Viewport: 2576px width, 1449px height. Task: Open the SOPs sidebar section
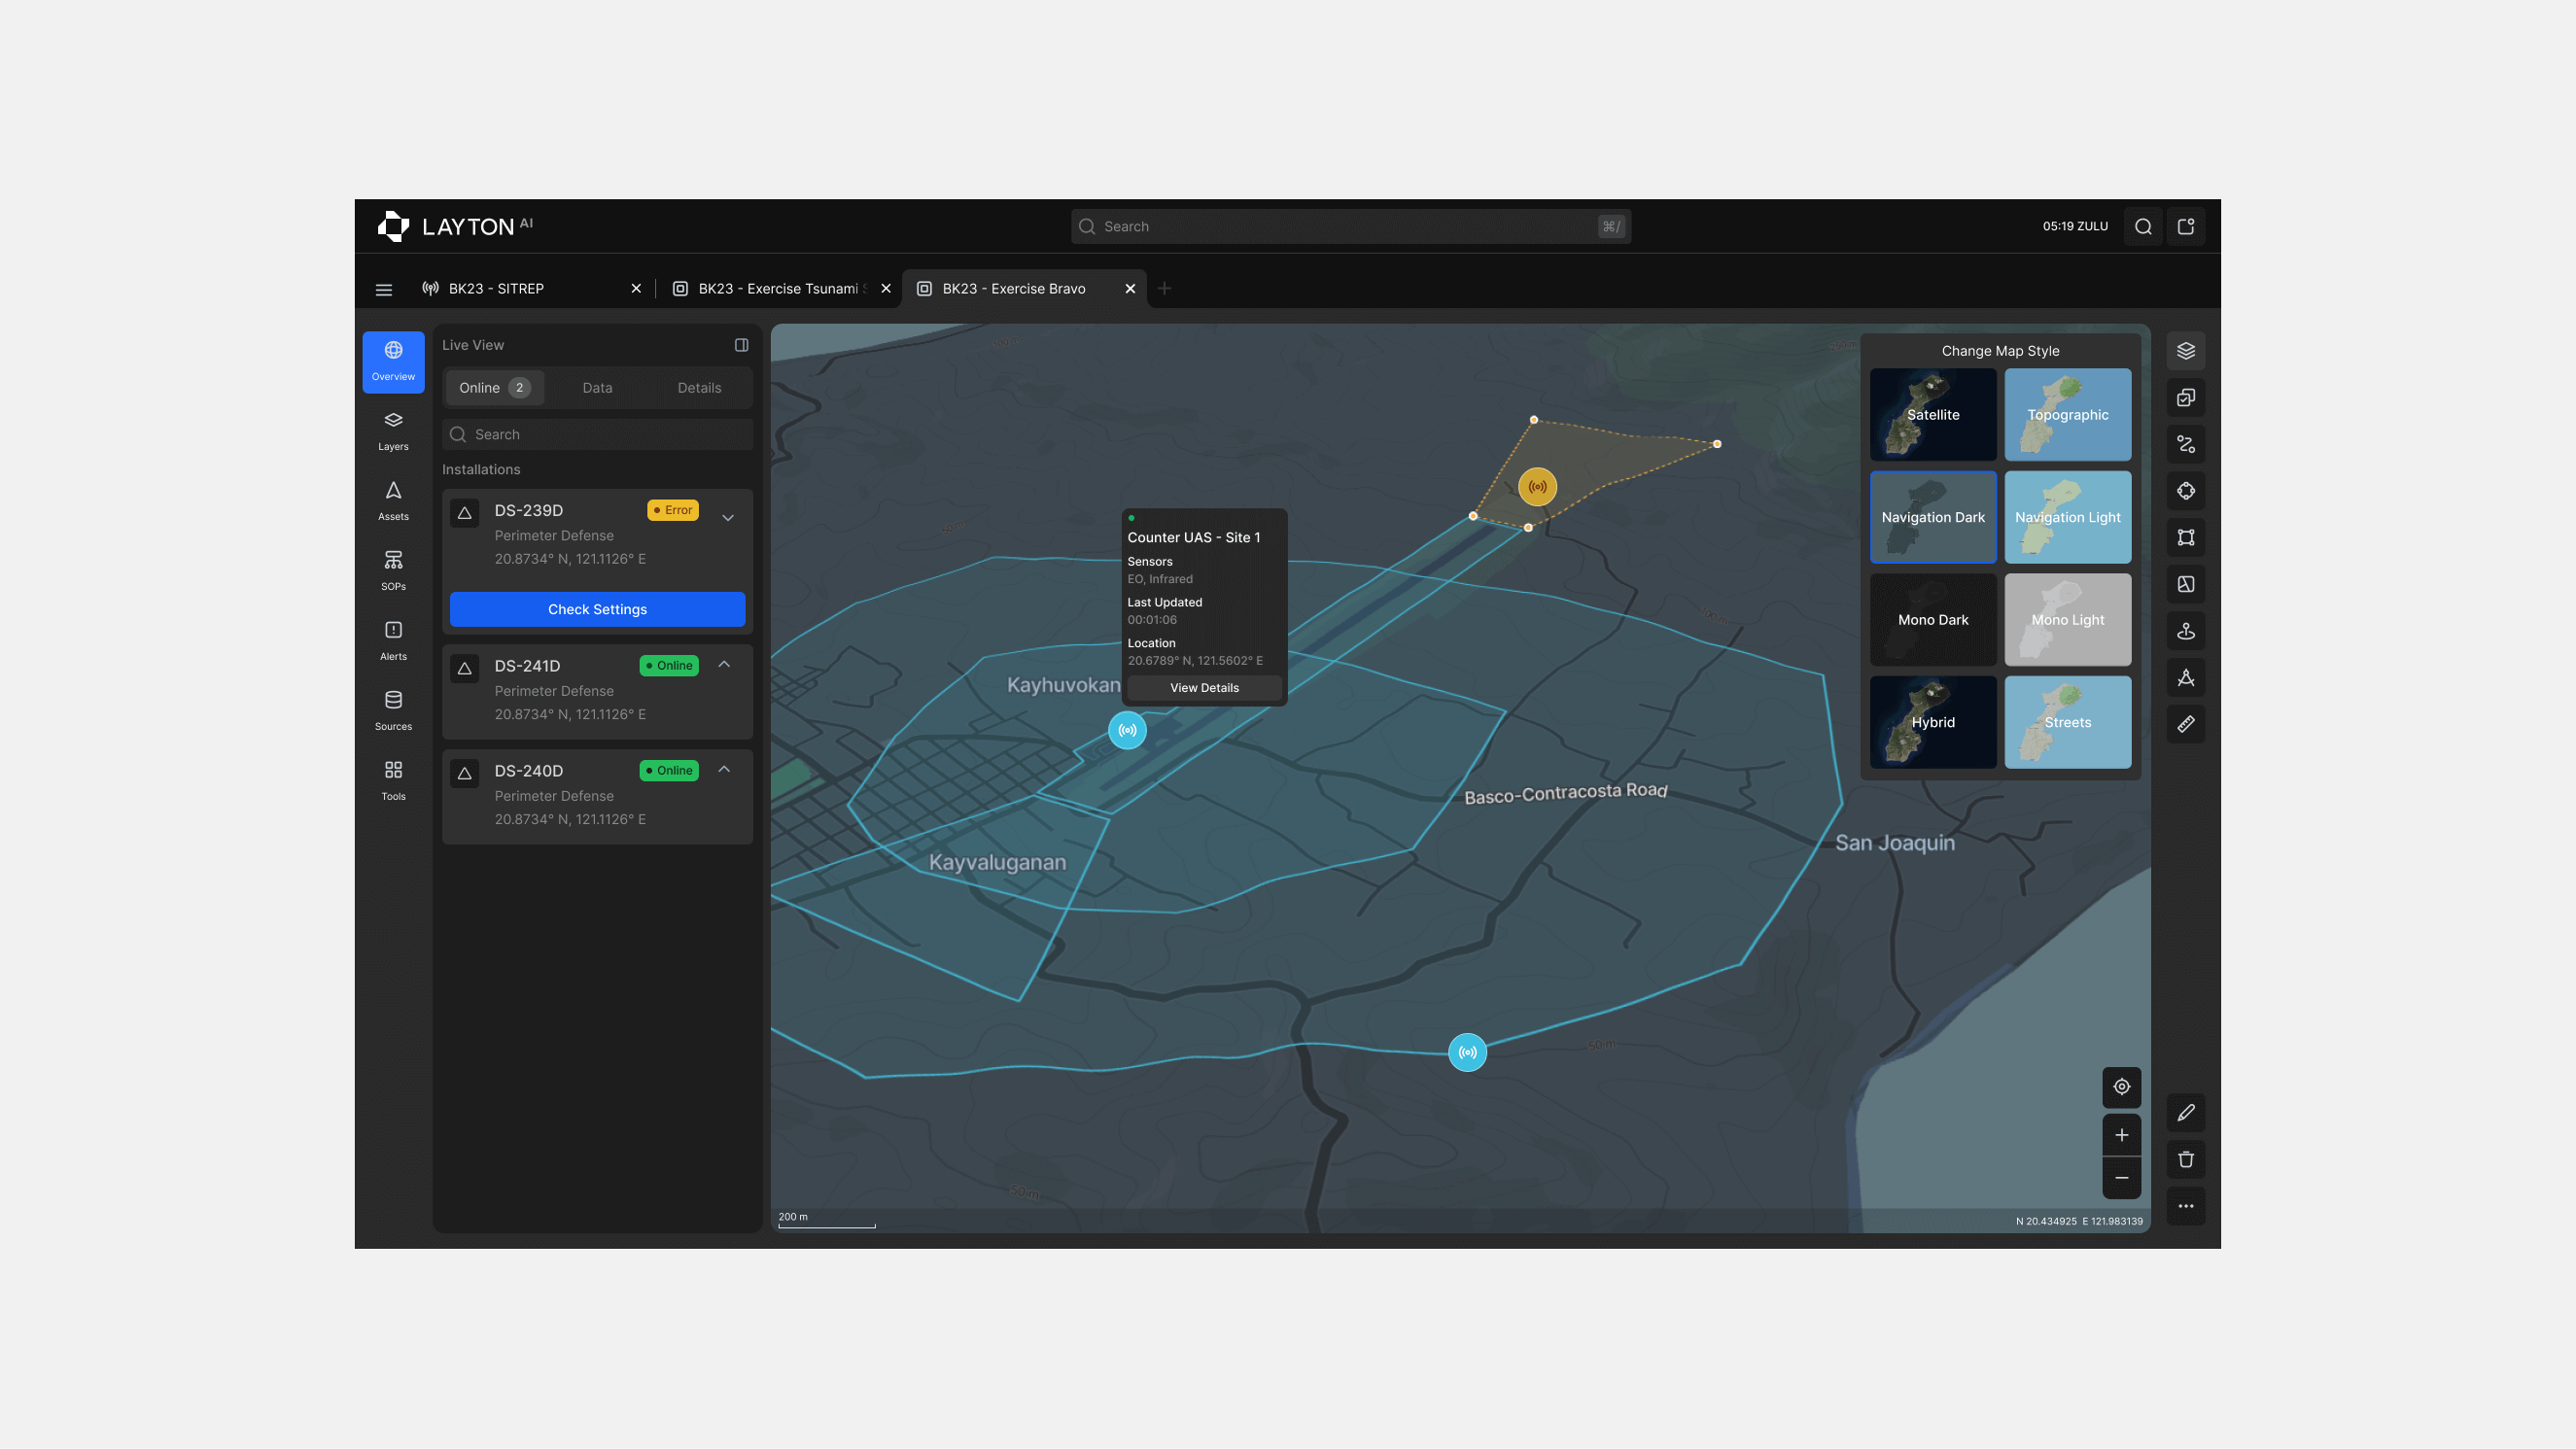tap(393, 571)
